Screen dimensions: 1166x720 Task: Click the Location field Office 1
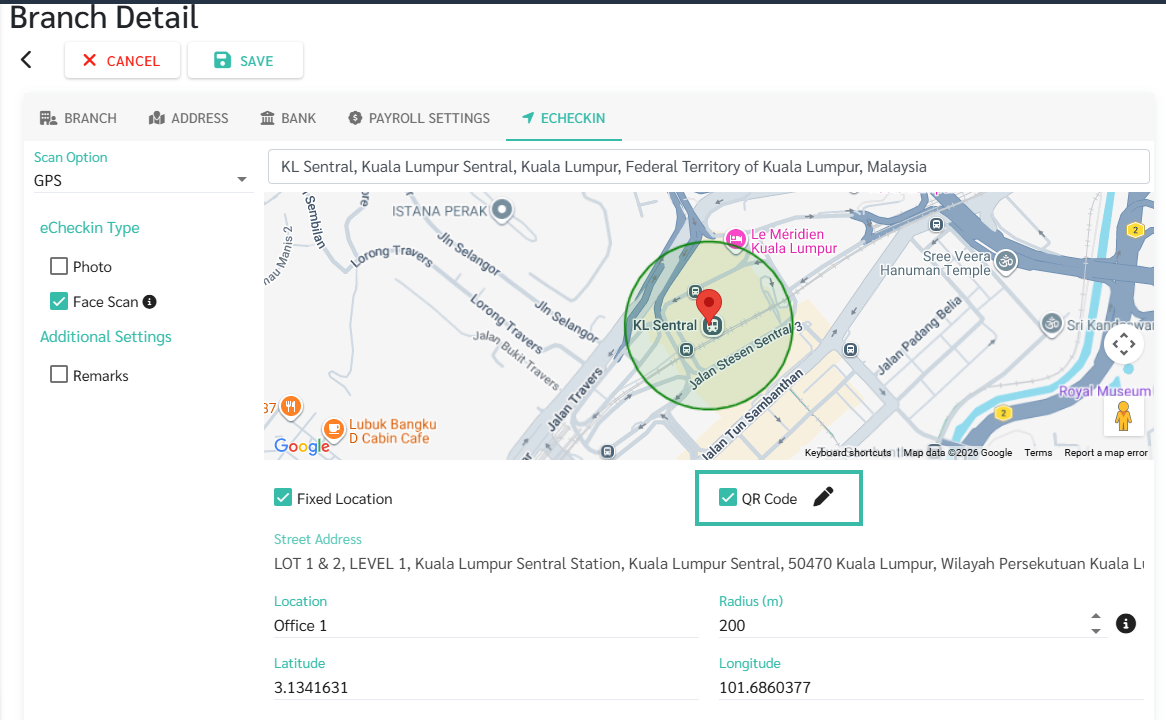tap(486, 626)
